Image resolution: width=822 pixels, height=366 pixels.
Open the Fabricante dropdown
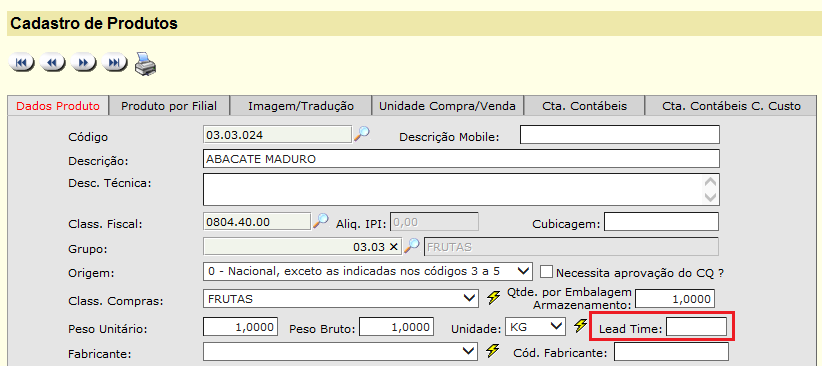click(x=340, y=352)
